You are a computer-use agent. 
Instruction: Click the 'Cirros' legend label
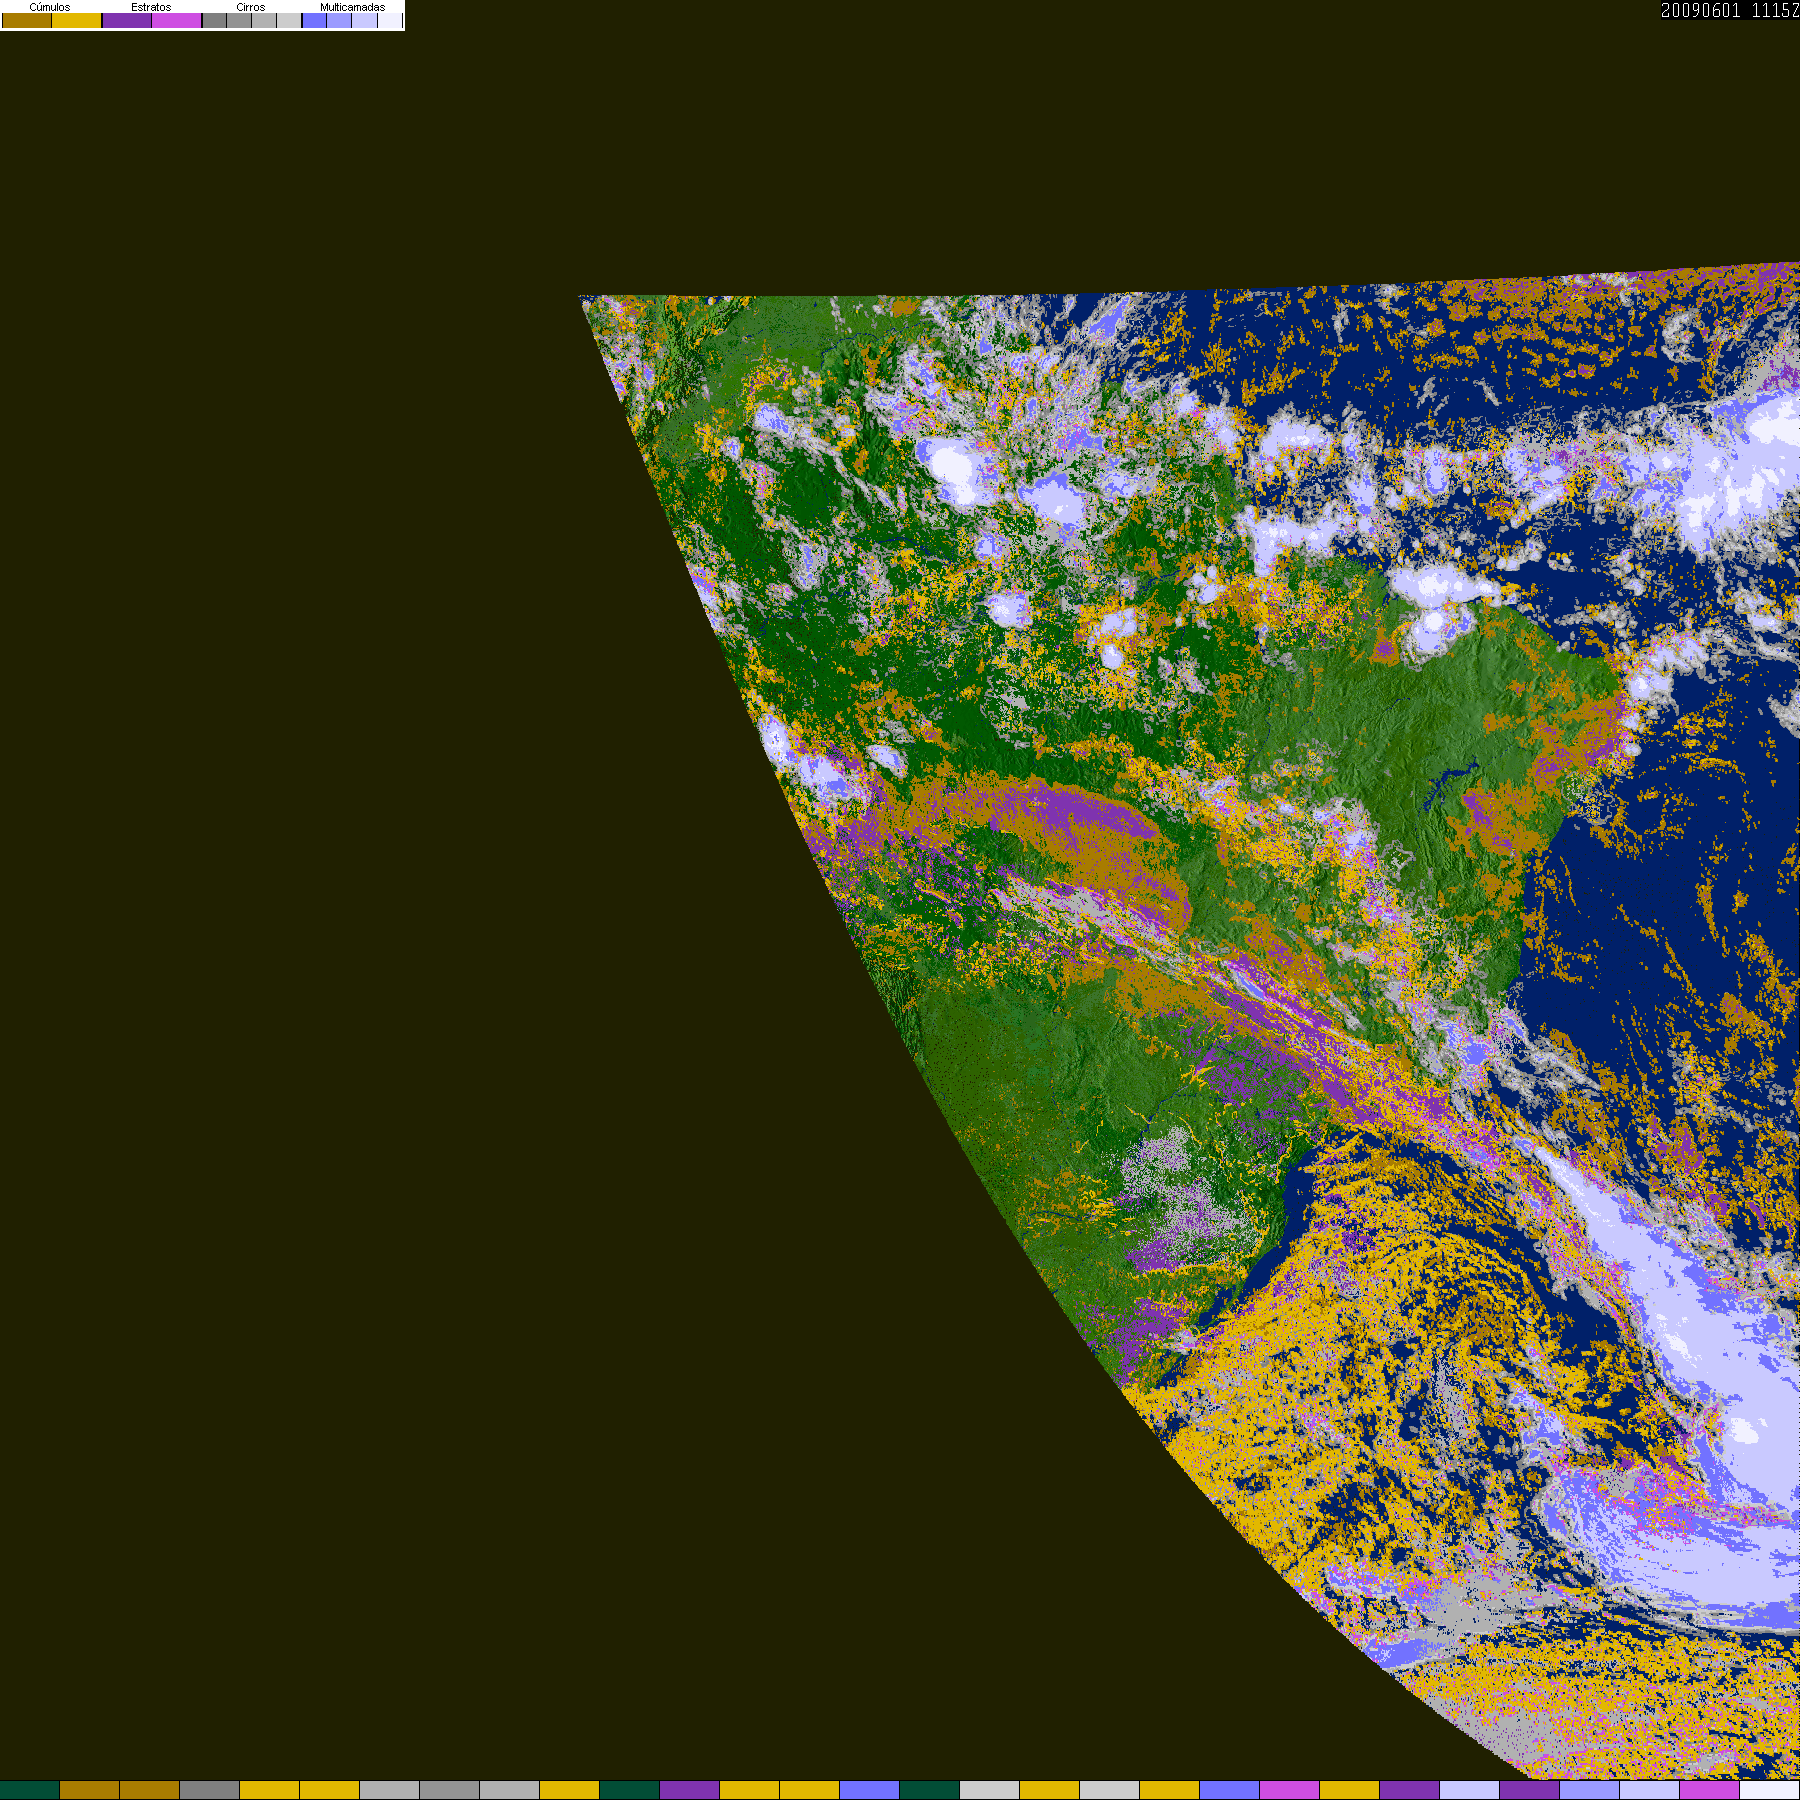pos(251,7)
